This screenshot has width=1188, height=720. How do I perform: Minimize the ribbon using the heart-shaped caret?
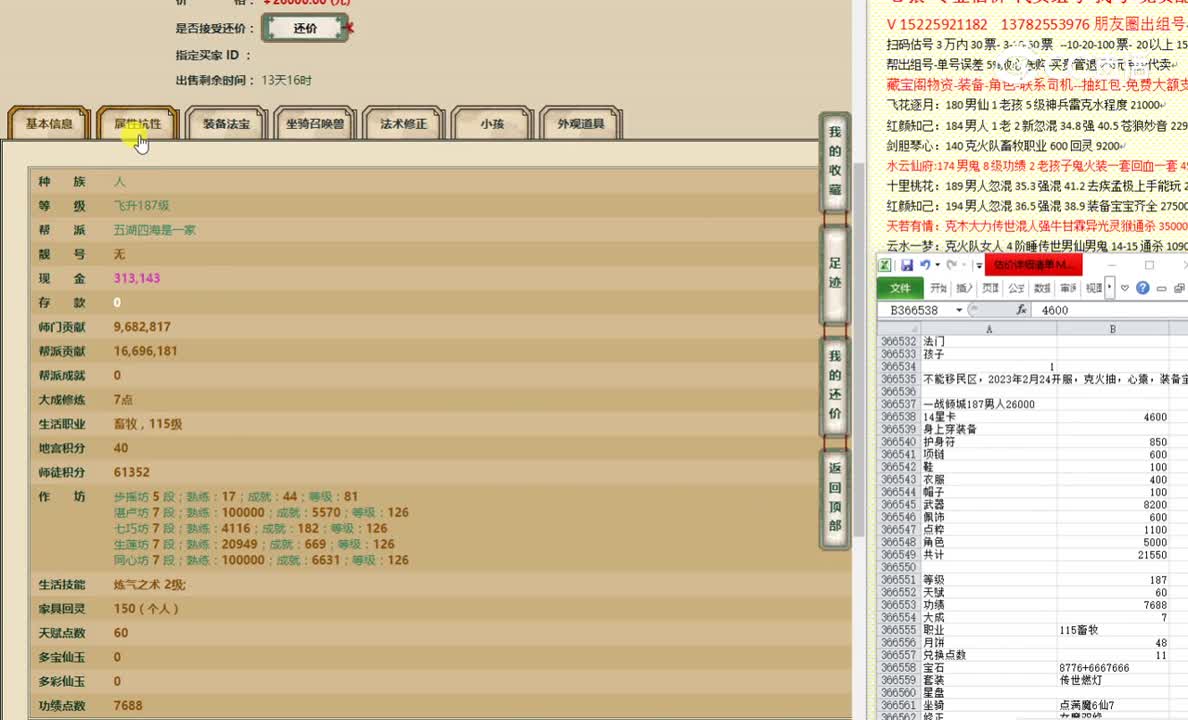pos(1125,288)
